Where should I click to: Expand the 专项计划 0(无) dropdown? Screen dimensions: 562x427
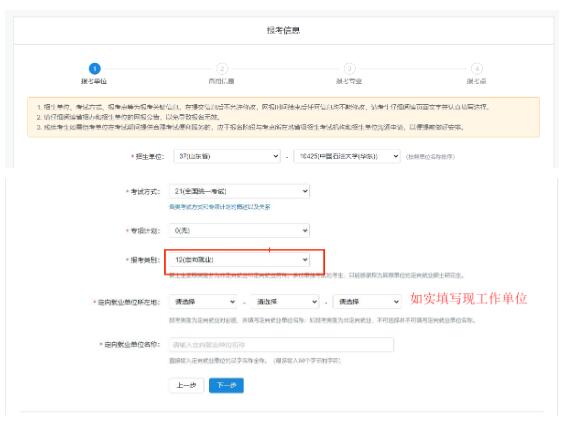click(x=239, y=230)
